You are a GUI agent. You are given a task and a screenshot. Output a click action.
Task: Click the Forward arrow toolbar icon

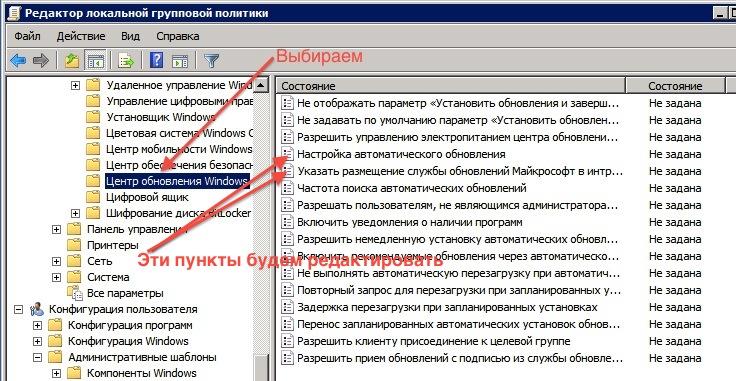pyautogui.click(x=41, y=60)
